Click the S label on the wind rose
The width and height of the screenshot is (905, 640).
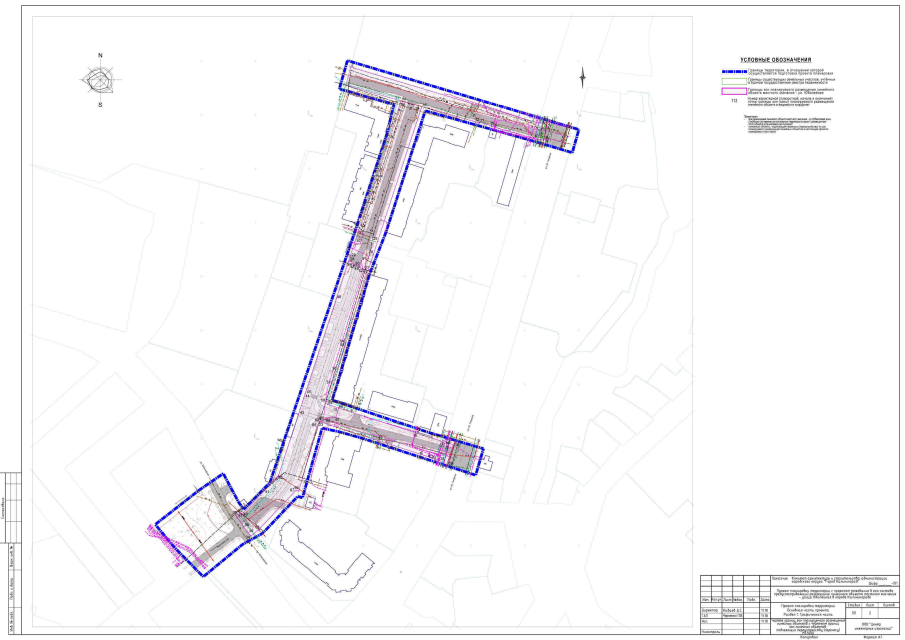[x=100, y=104]
